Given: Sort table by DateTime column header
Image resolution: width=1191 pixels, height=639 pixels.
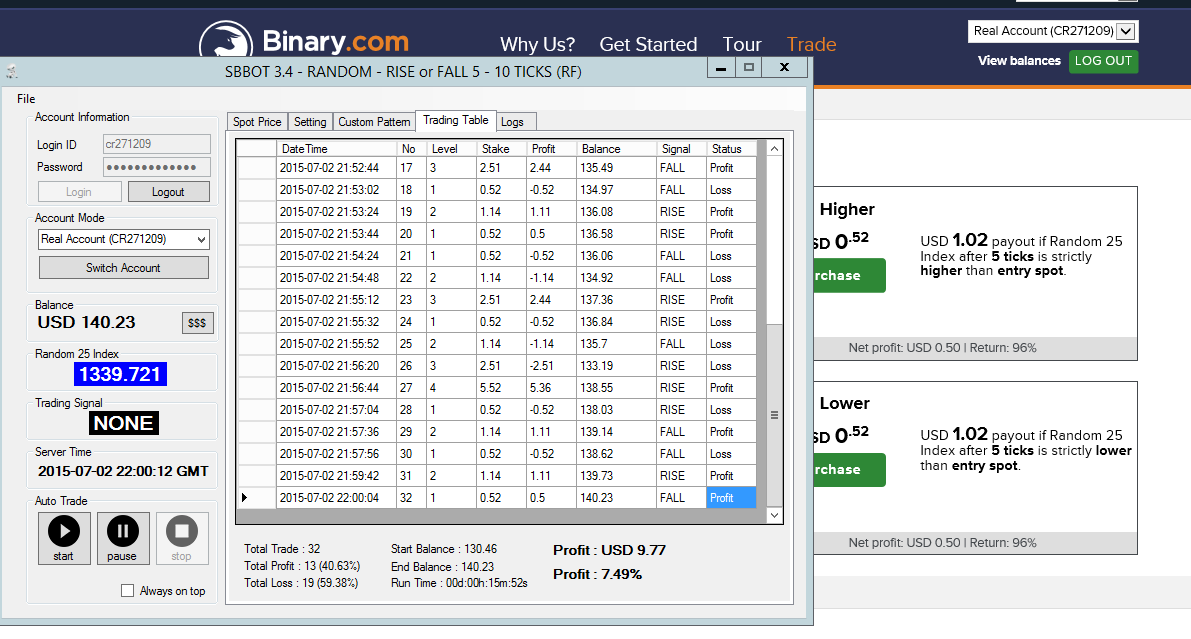Looking at the screenshot, I should tap(336, 149).
